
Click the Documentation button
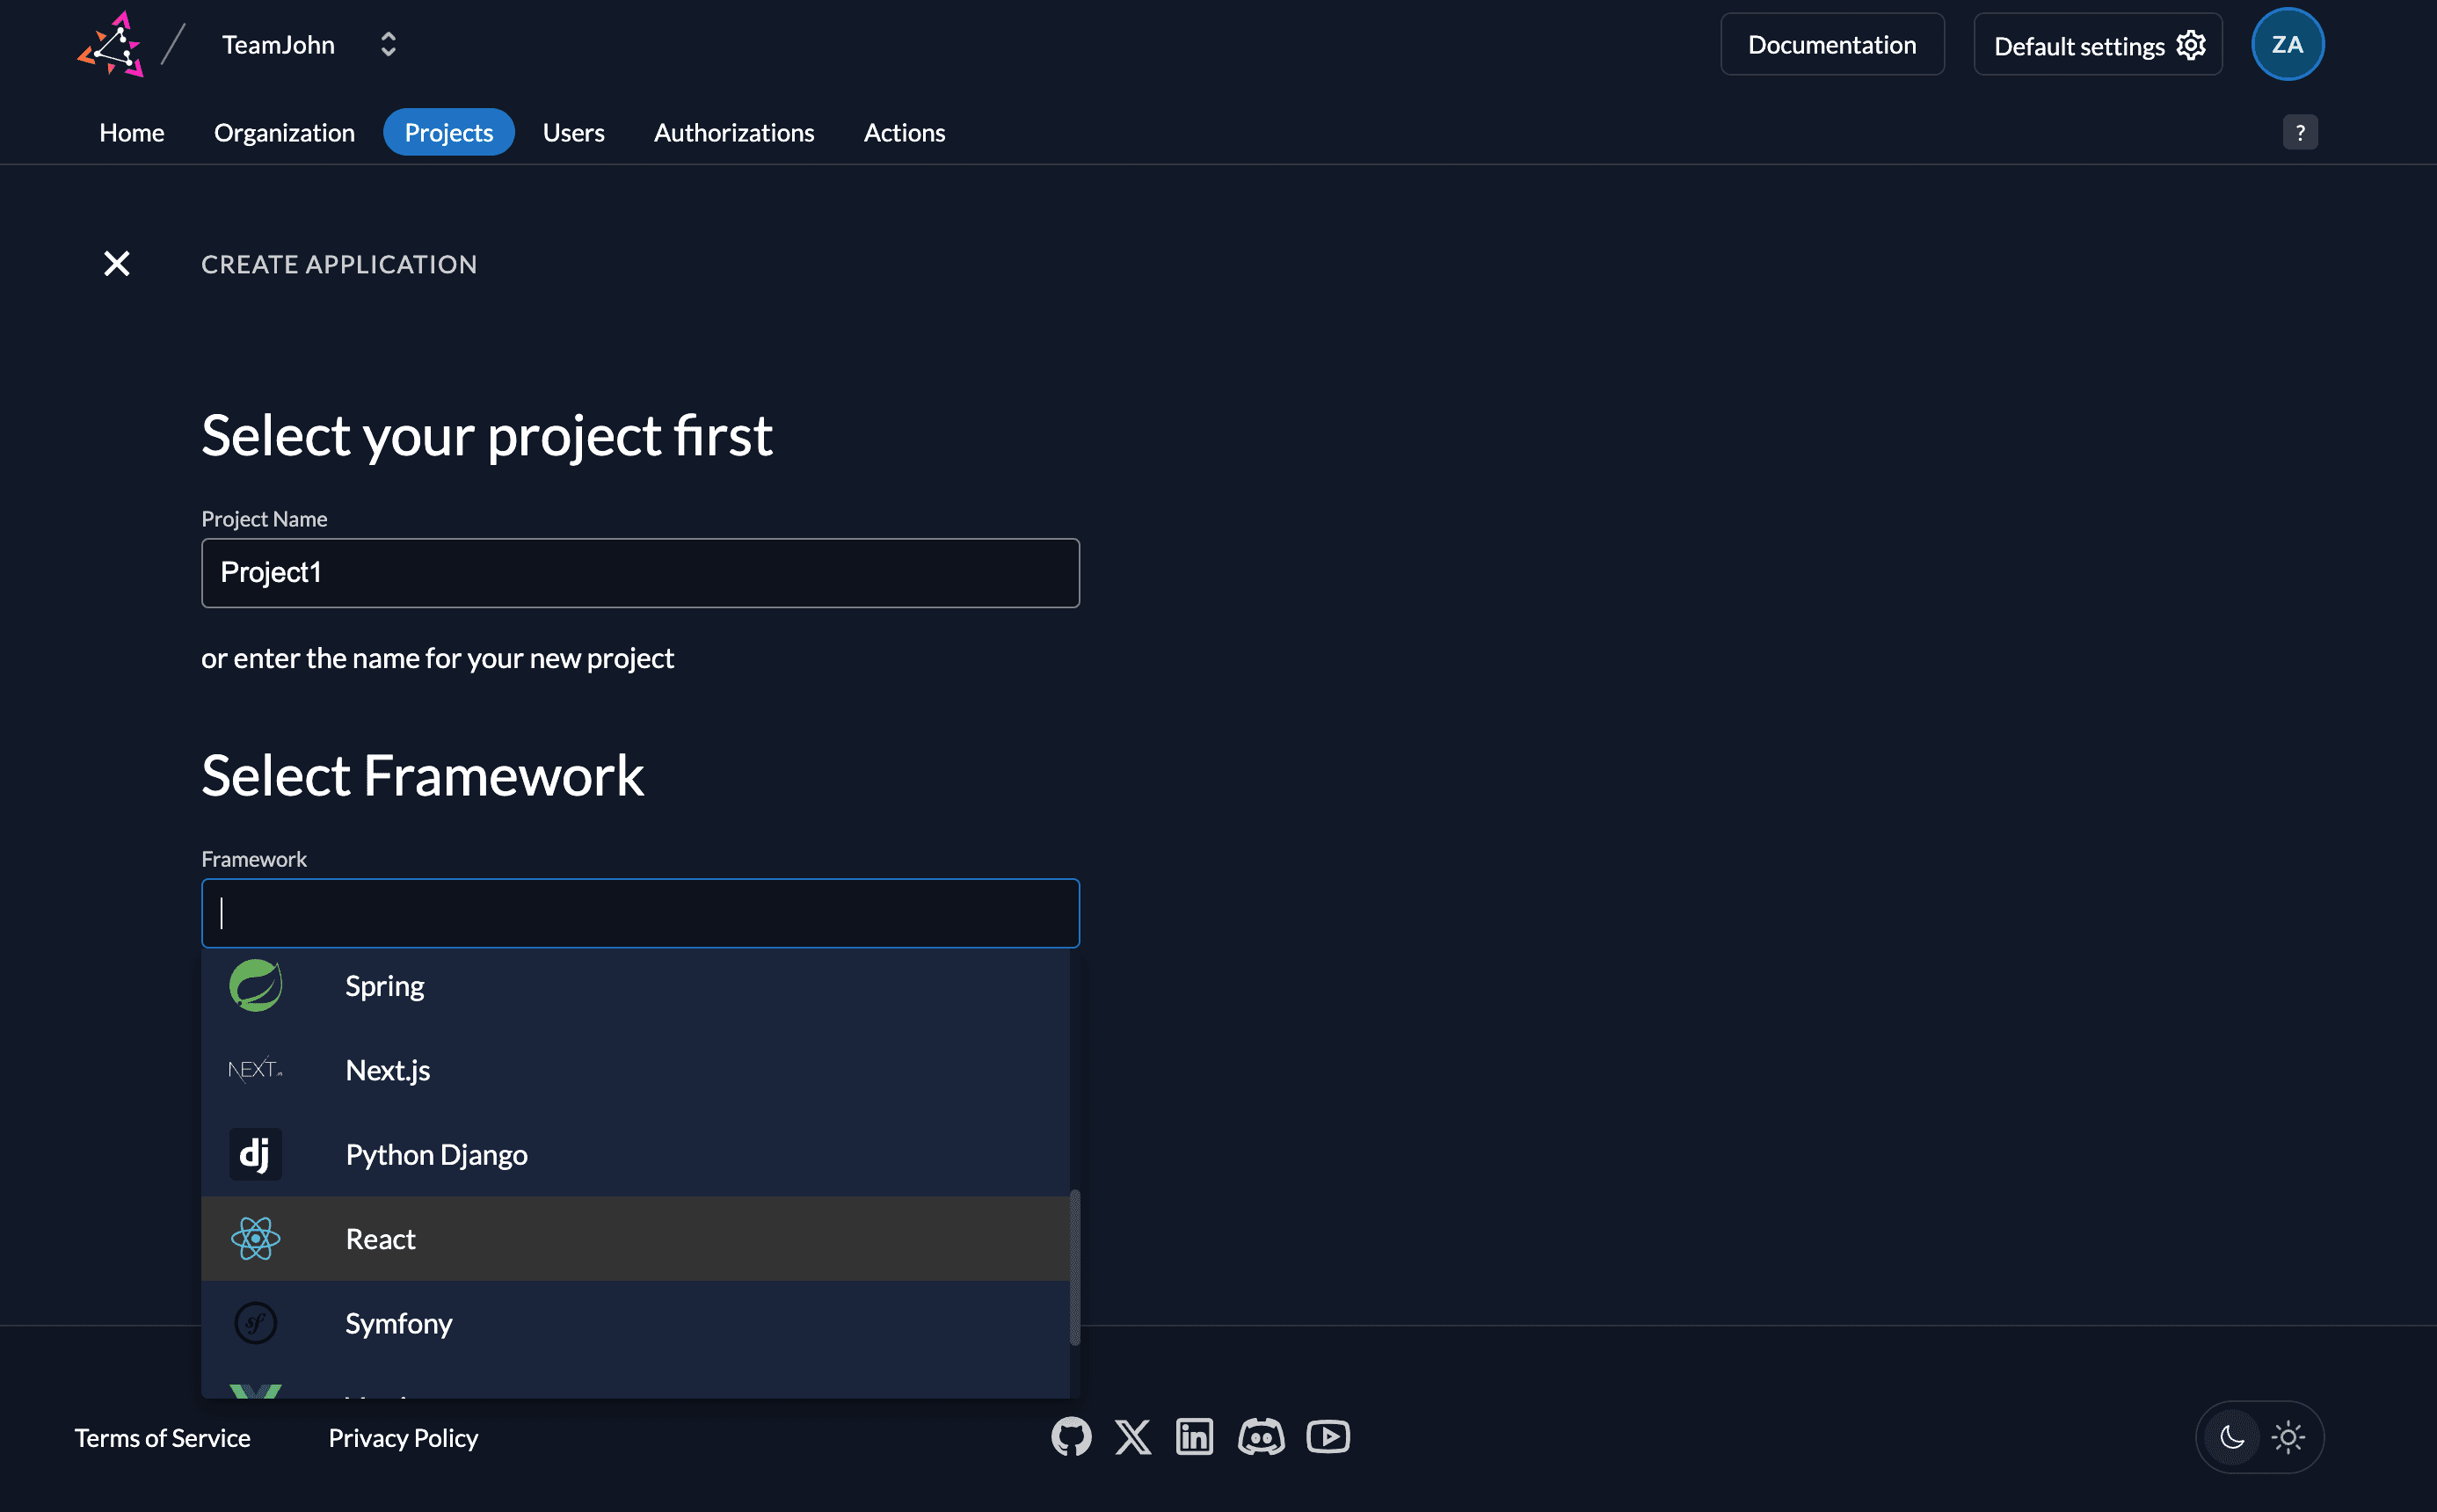1832,44
